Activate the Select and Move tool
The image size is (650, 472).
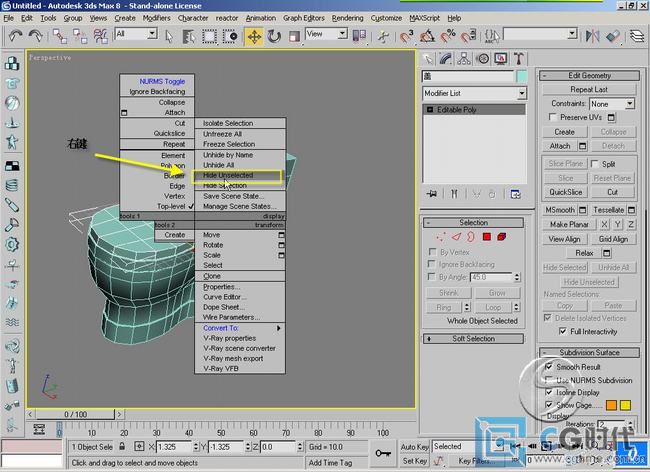[254, 36]
